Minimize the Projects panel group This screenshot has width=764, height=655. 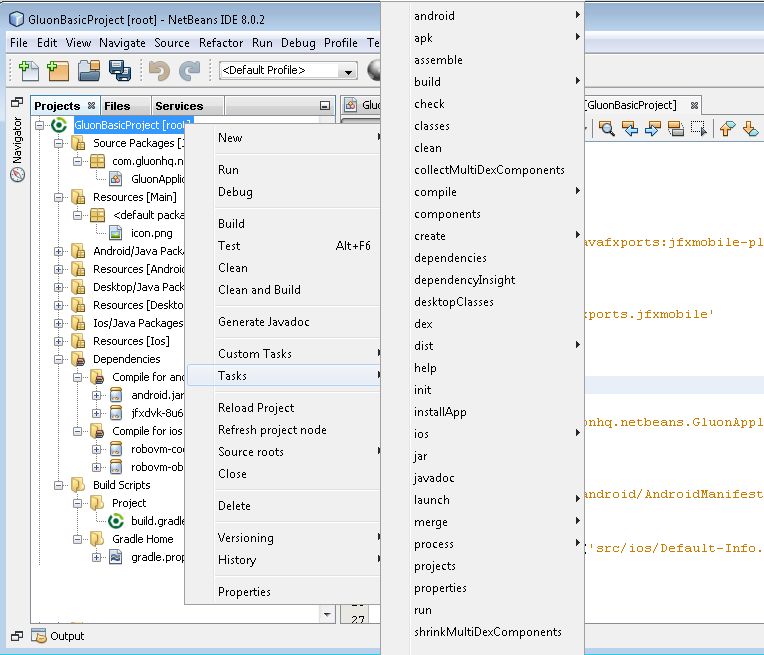click(325, 106)
